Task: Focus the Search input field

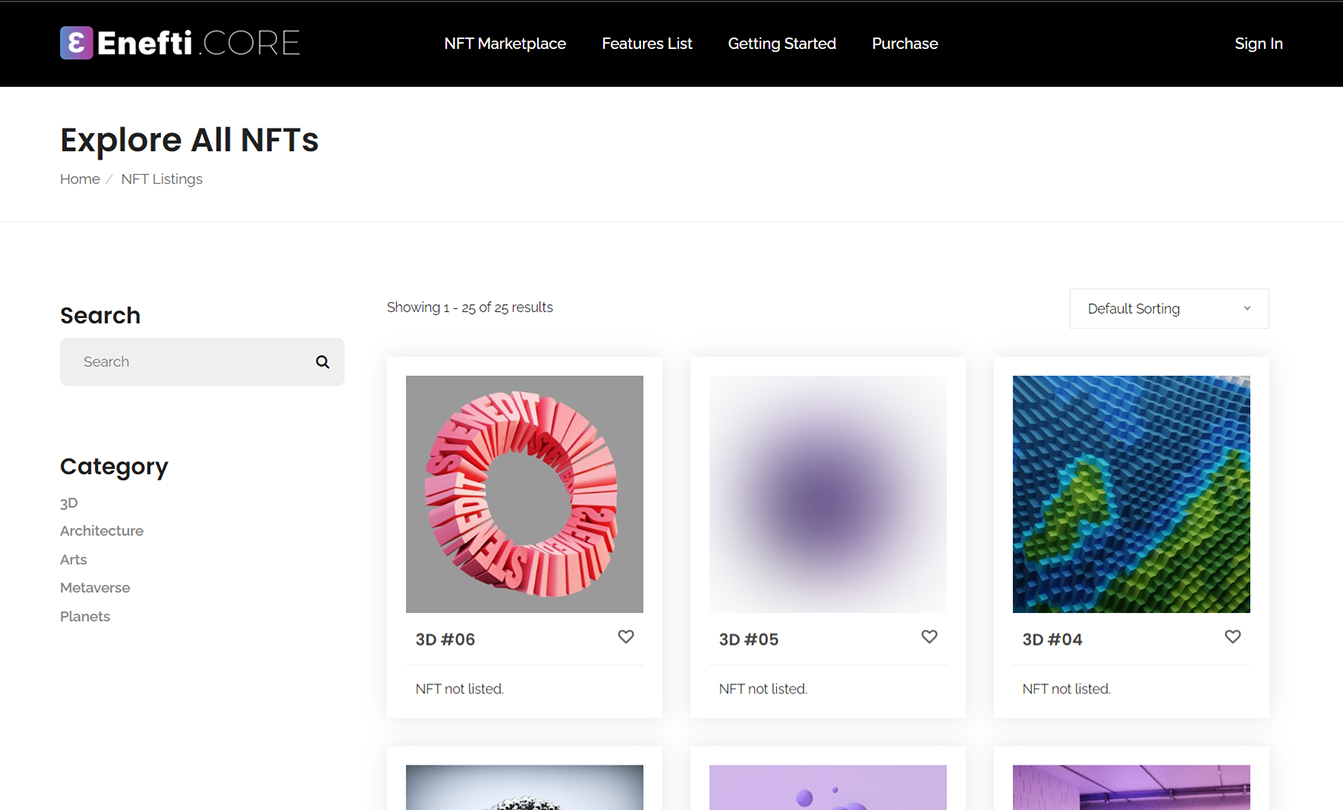Action: (x=202, y=362)
